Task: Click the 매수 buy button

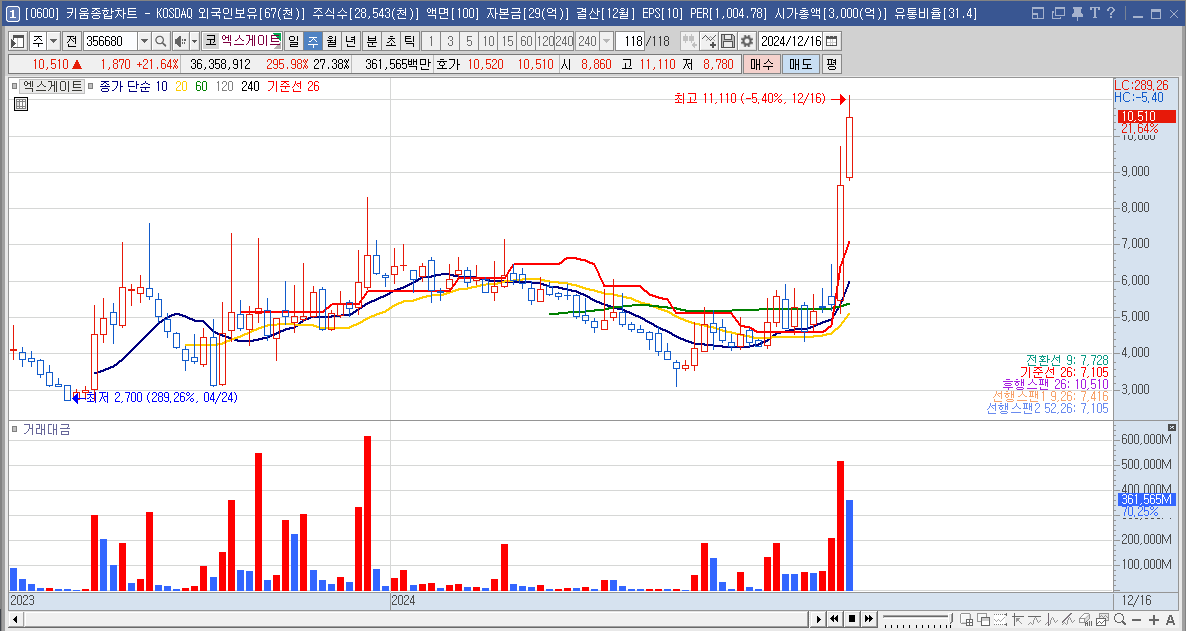Action: pos(761,64)
